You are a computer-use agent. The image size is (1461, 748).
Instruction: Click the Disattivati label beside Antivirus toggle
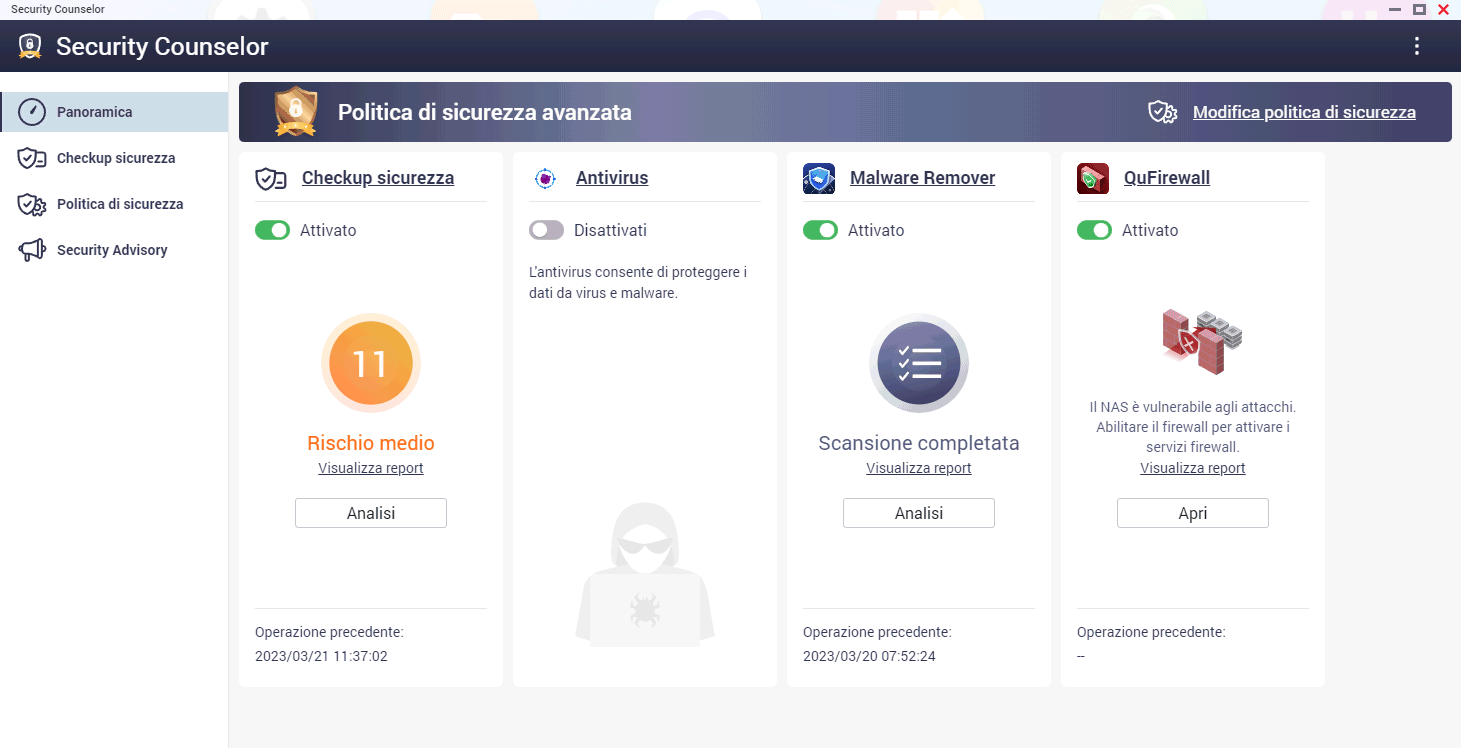610,230
